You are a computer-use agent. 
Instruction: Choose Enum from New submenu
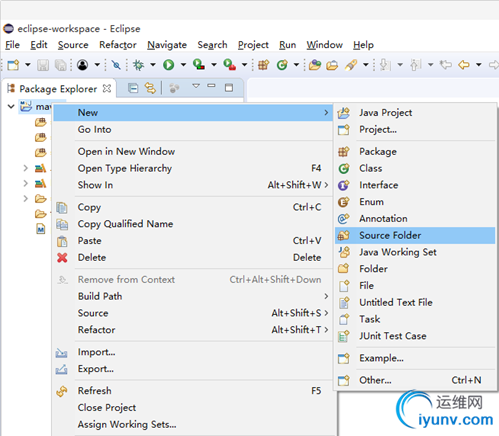coord(415,202)
